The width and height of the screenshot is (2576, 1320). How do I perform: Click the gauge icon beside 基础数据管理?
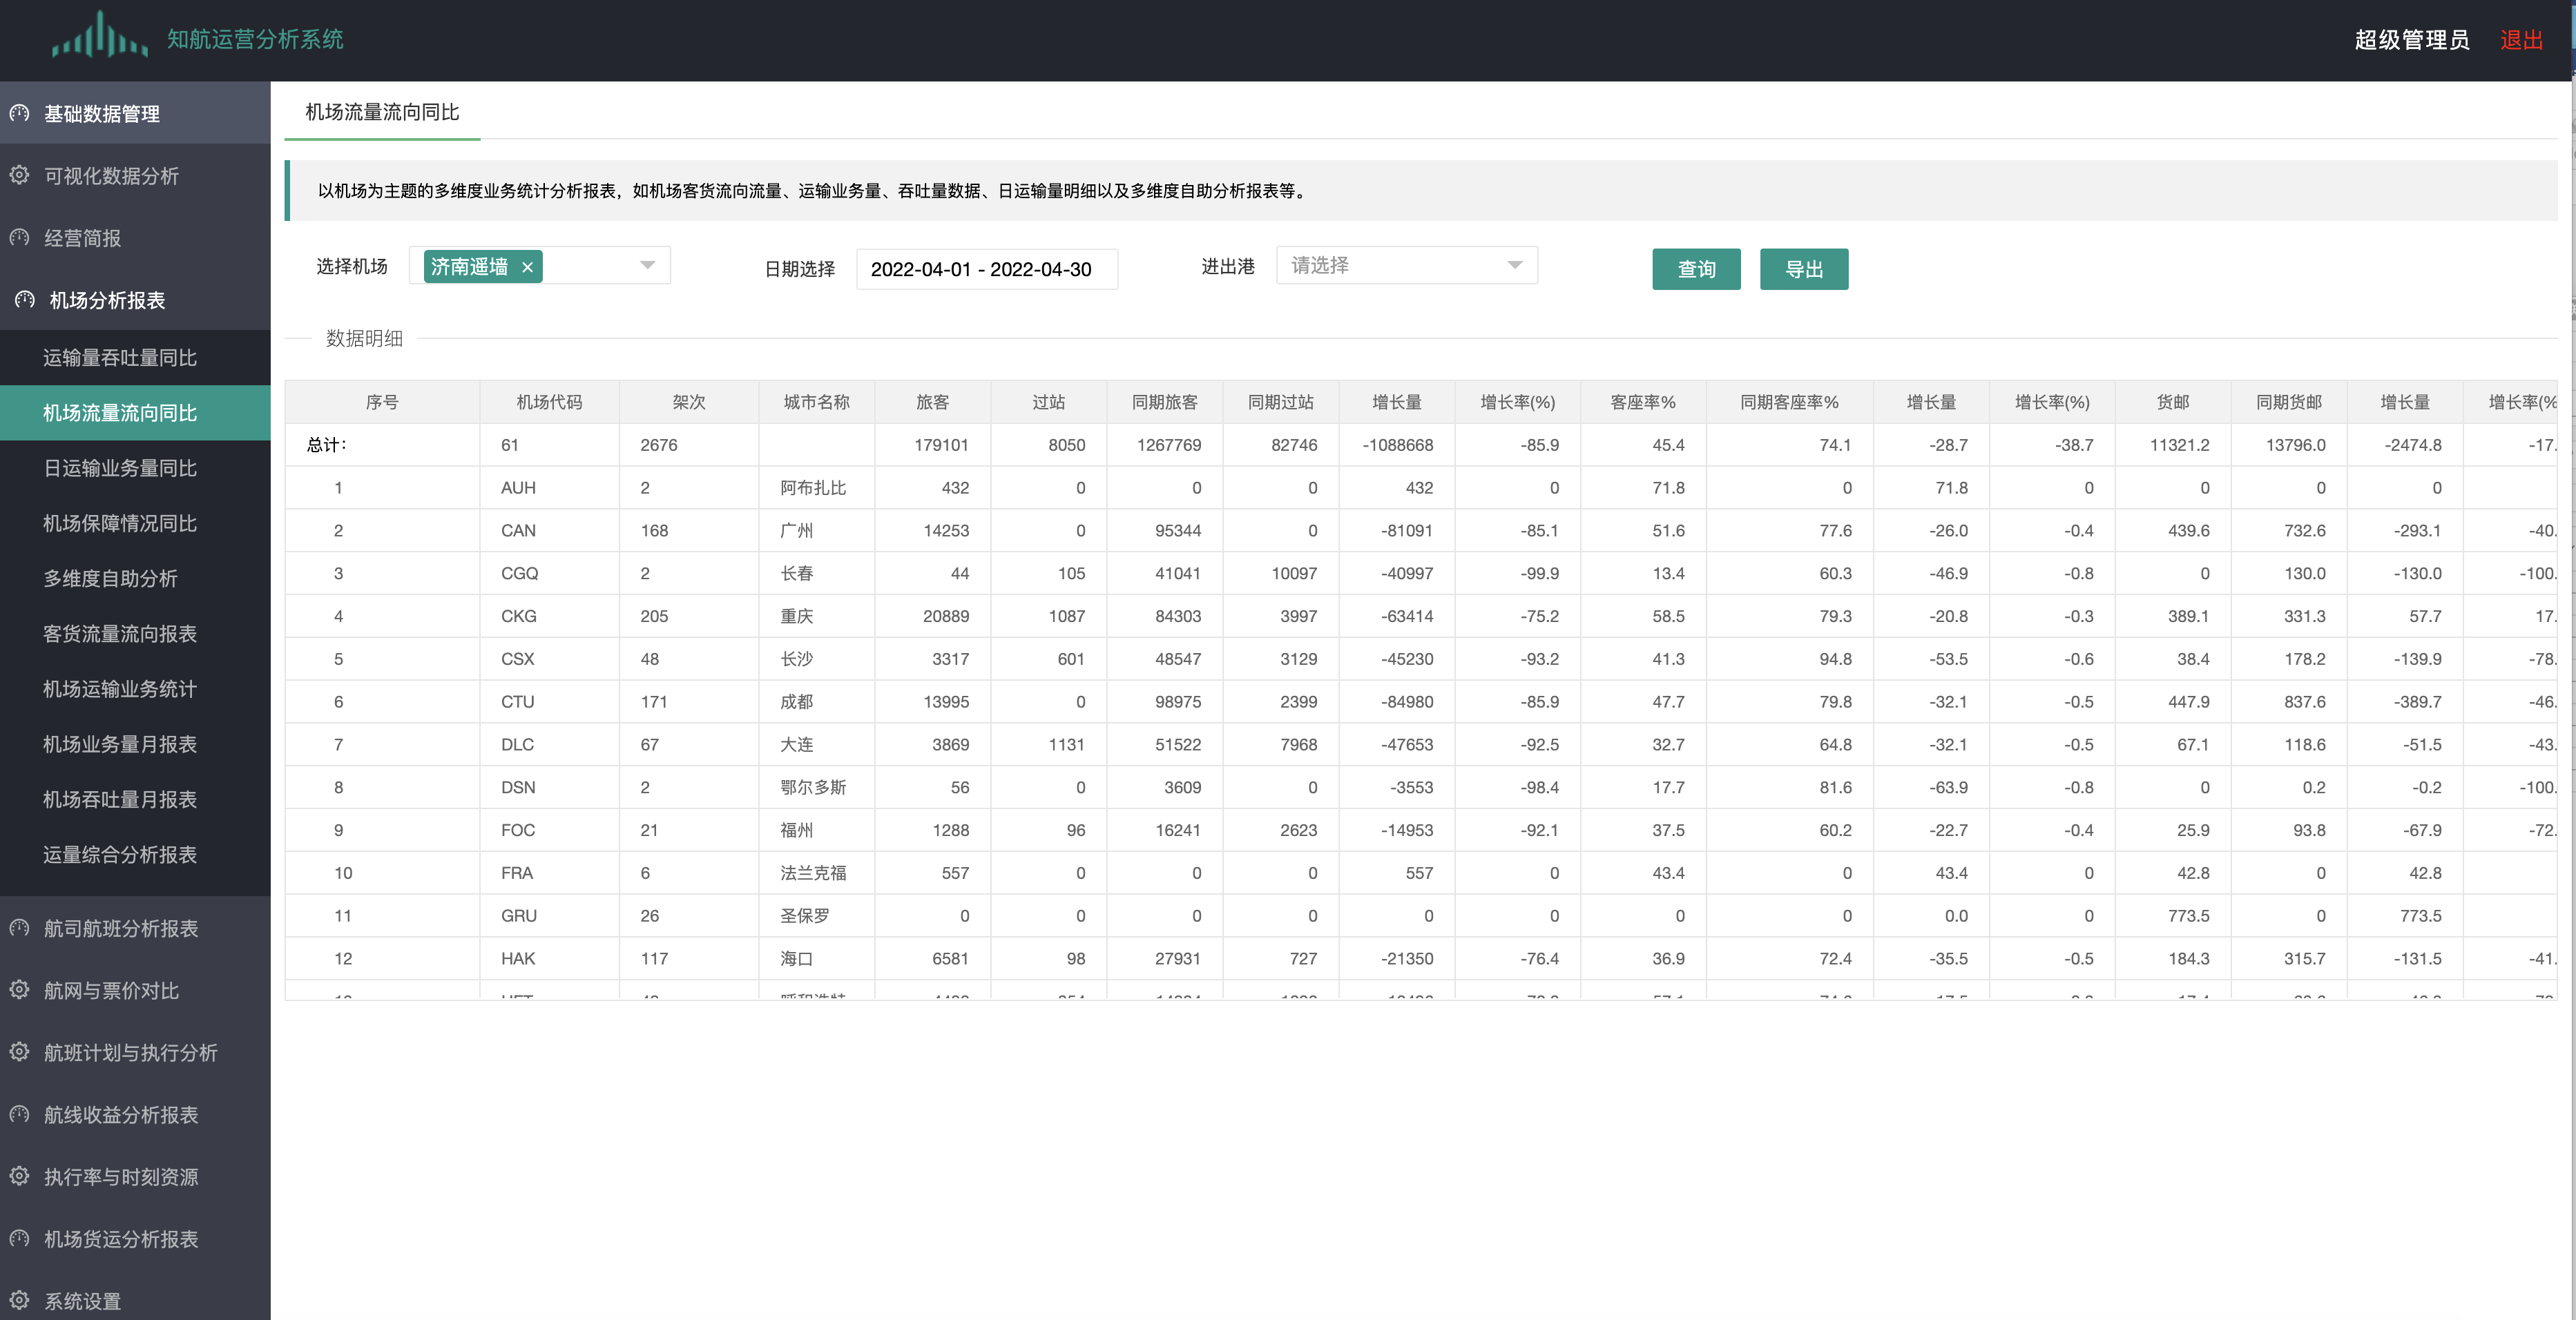tap(19, 113)
